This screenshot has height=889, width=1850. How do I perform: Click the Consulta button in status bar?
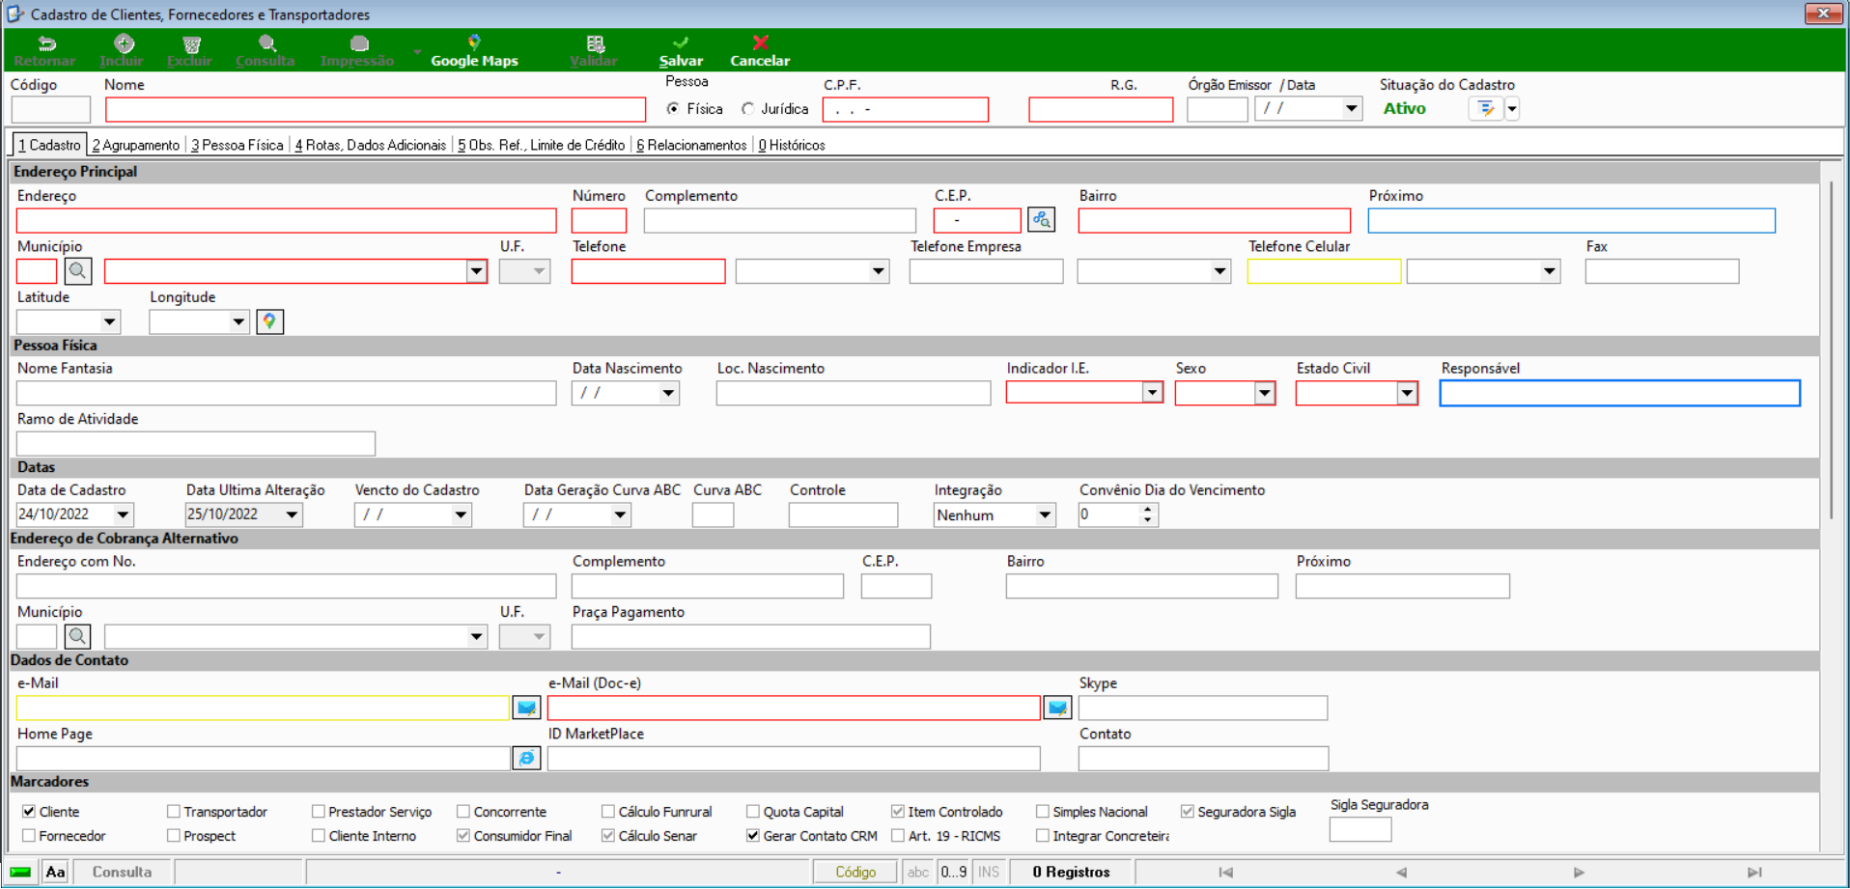click(x=122, y=872)
